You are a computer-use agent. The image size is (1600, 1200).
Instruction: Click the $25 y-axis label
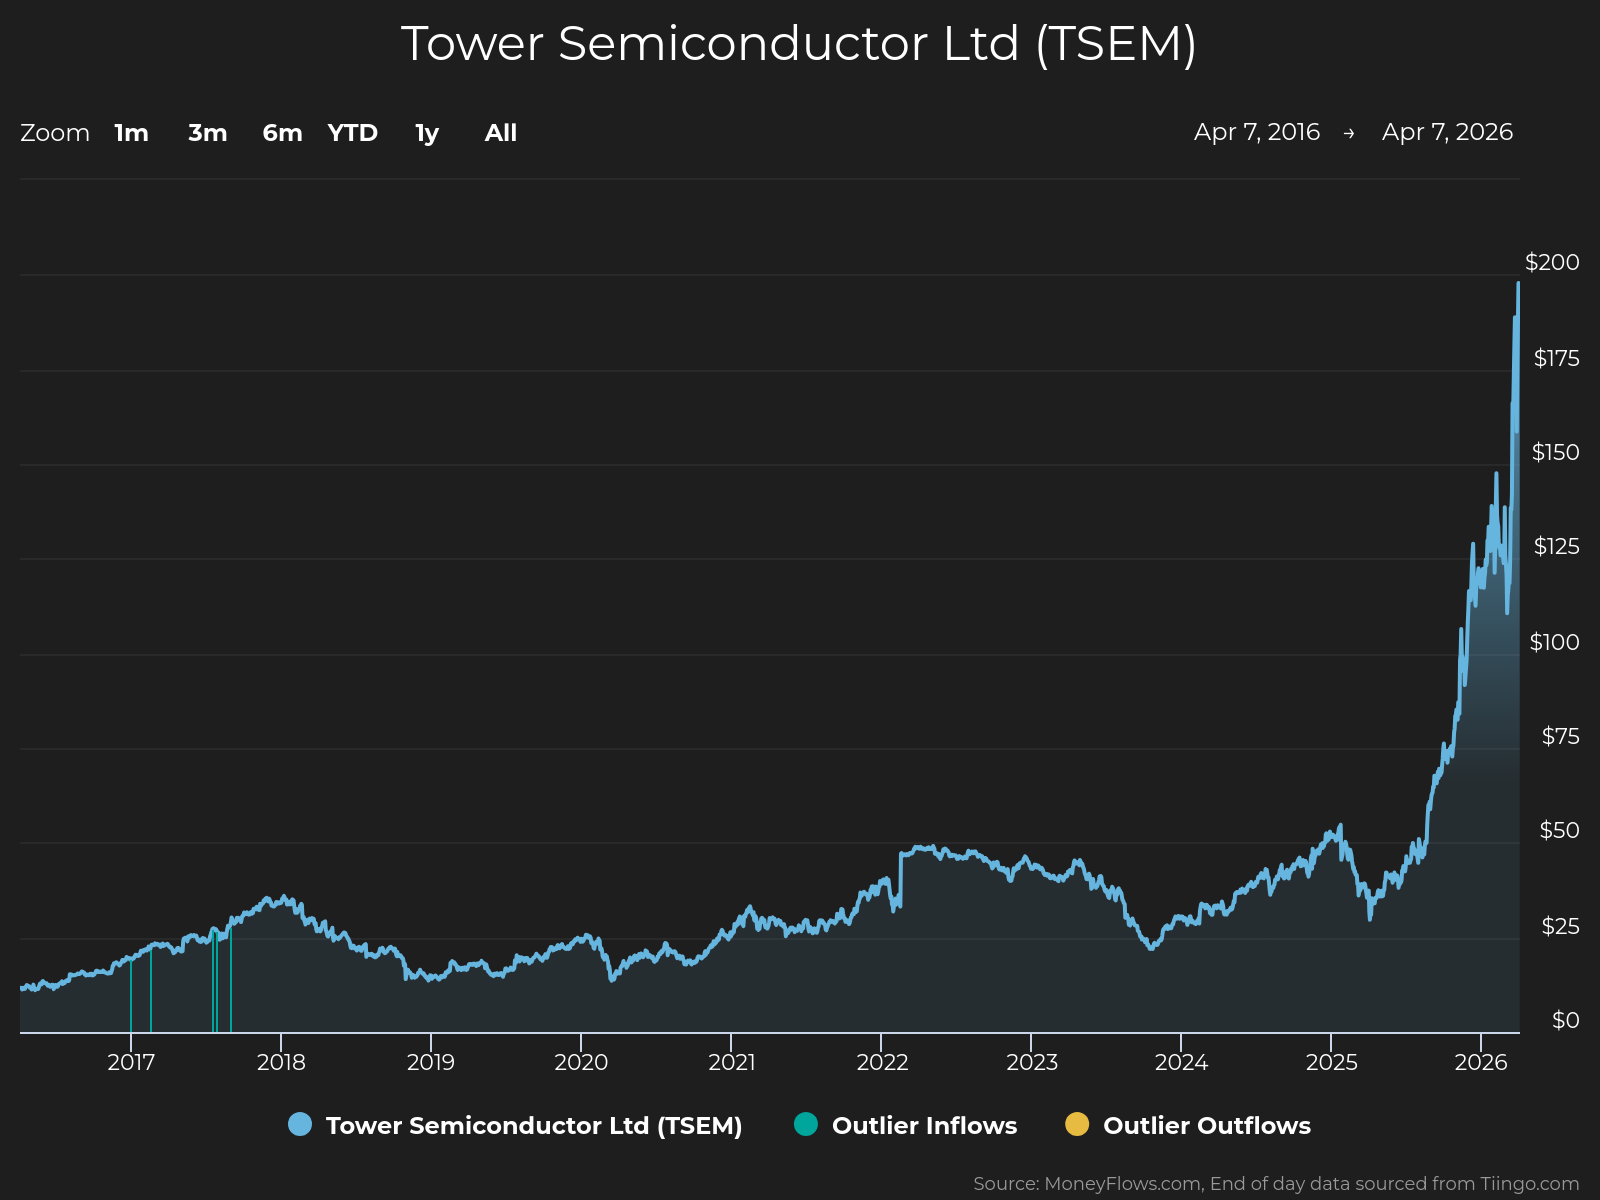pos(1560,926)
